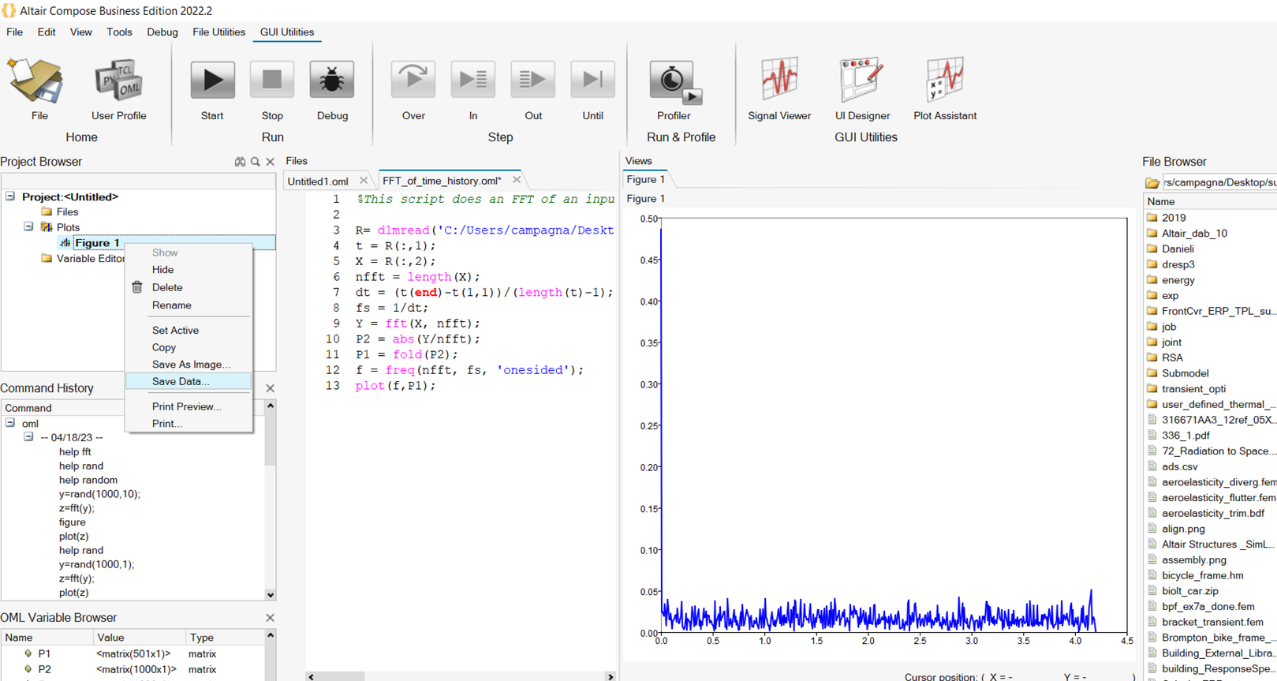Choose Save Data from context menu
Screen dimensions: 1277x681
(188, 381)
